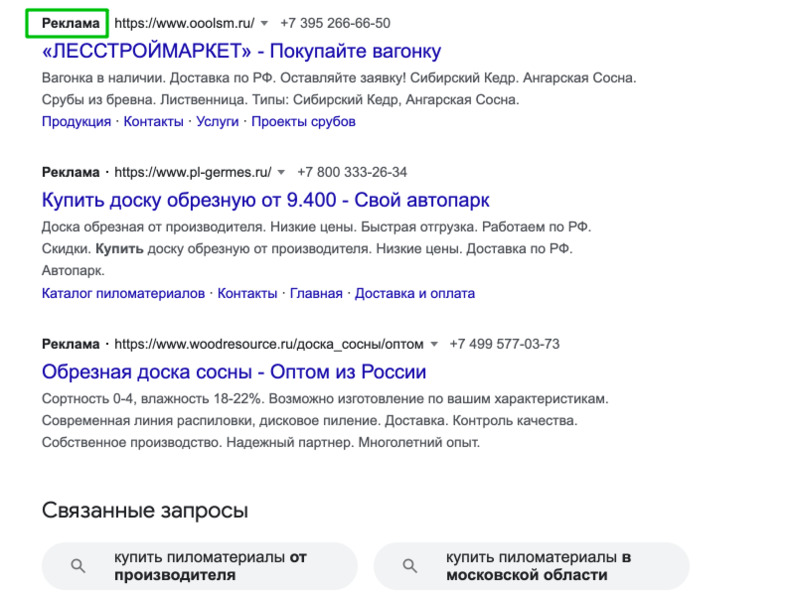Click Реклама label of pl-germes ad
The image size is (790, 597).
tap(71, 173)
